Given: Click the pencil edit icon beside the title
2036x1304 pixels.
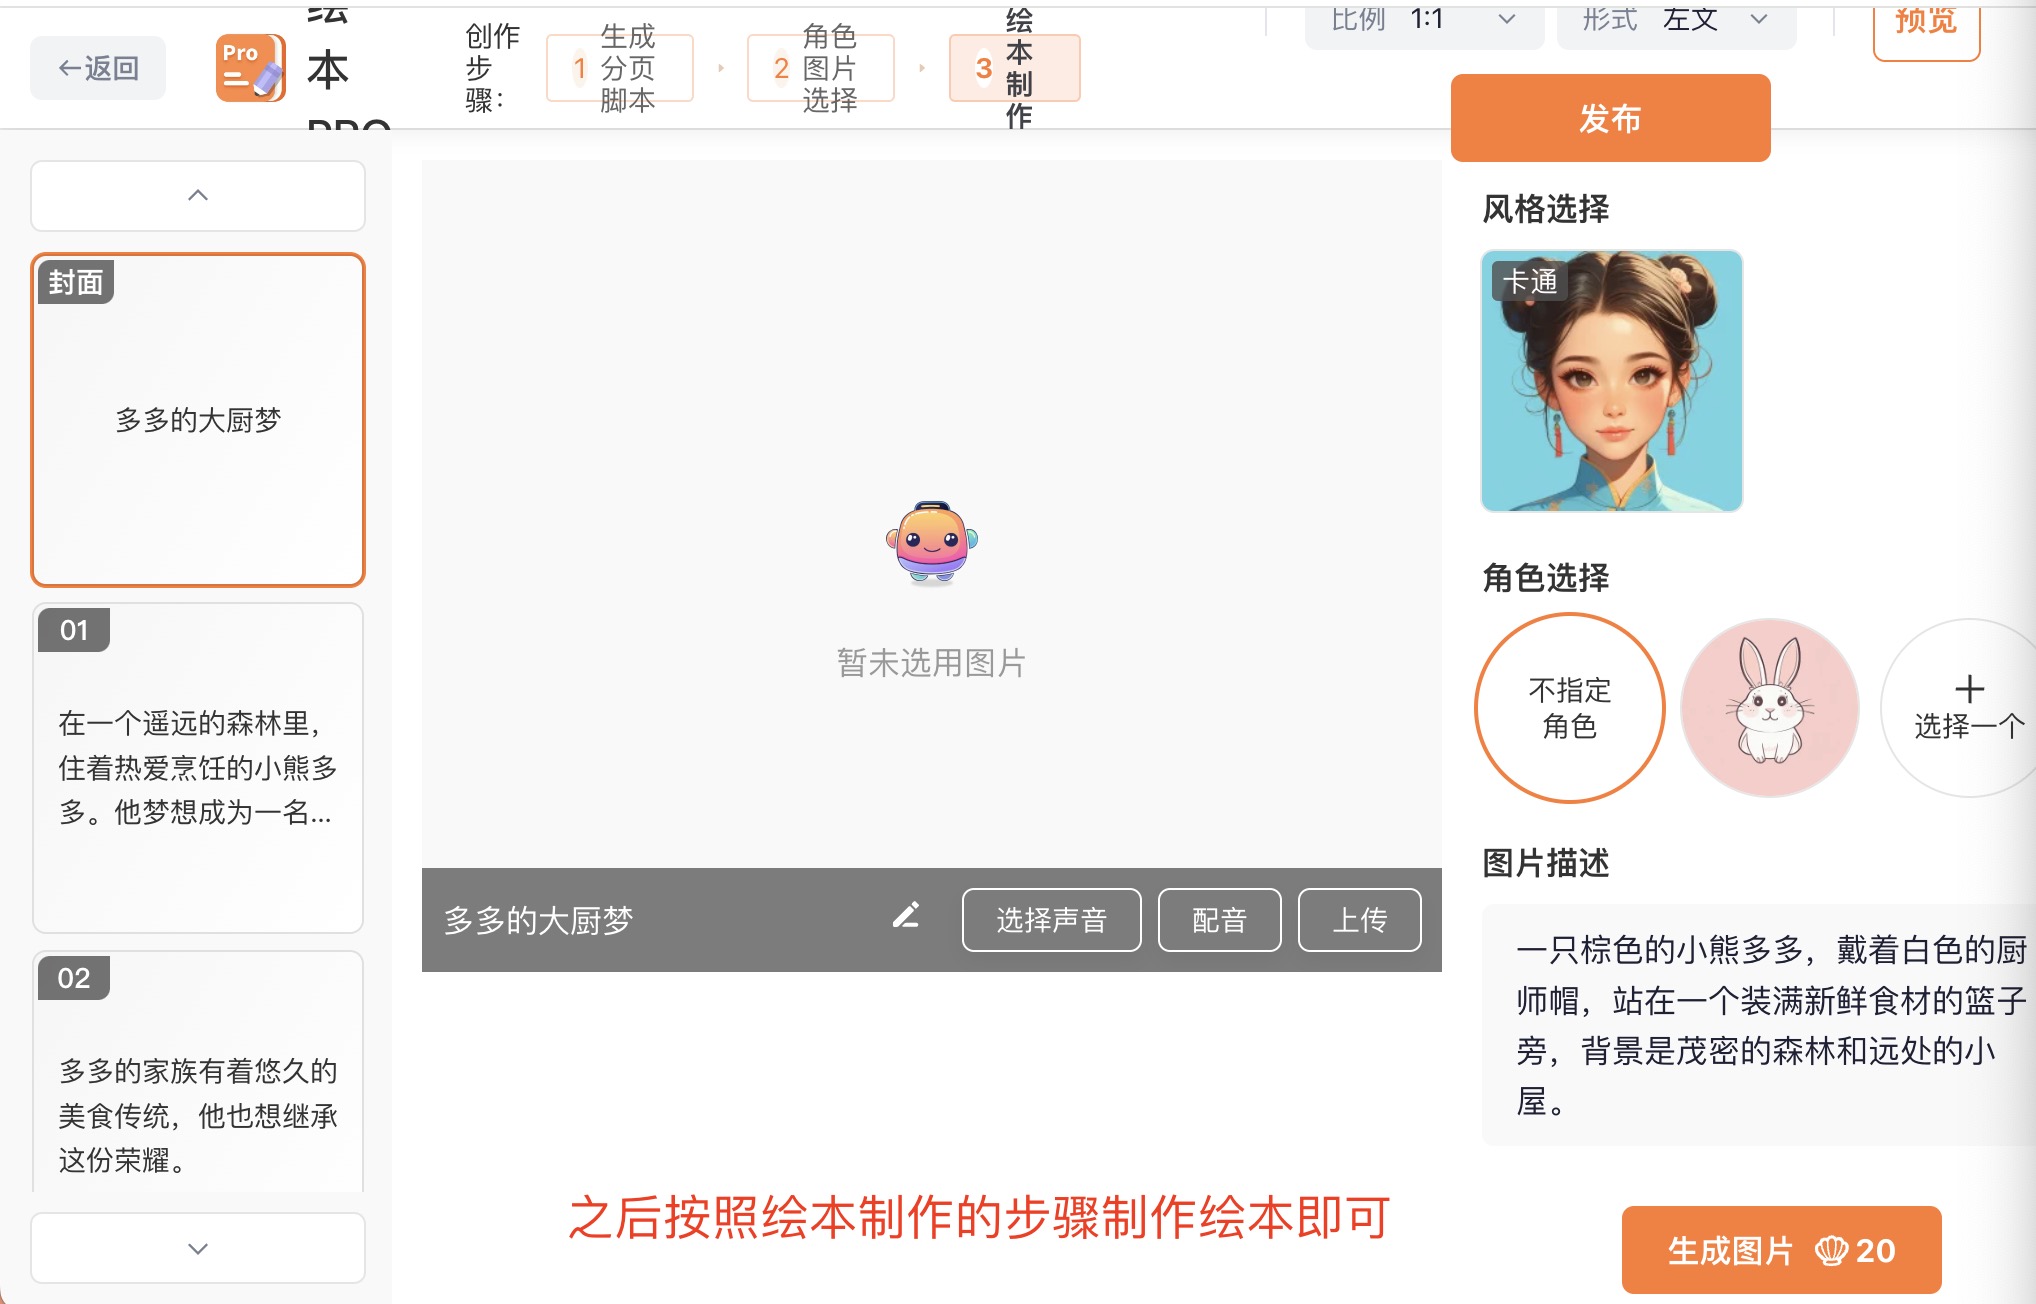Looking at the screenshot, I should 906,916.
